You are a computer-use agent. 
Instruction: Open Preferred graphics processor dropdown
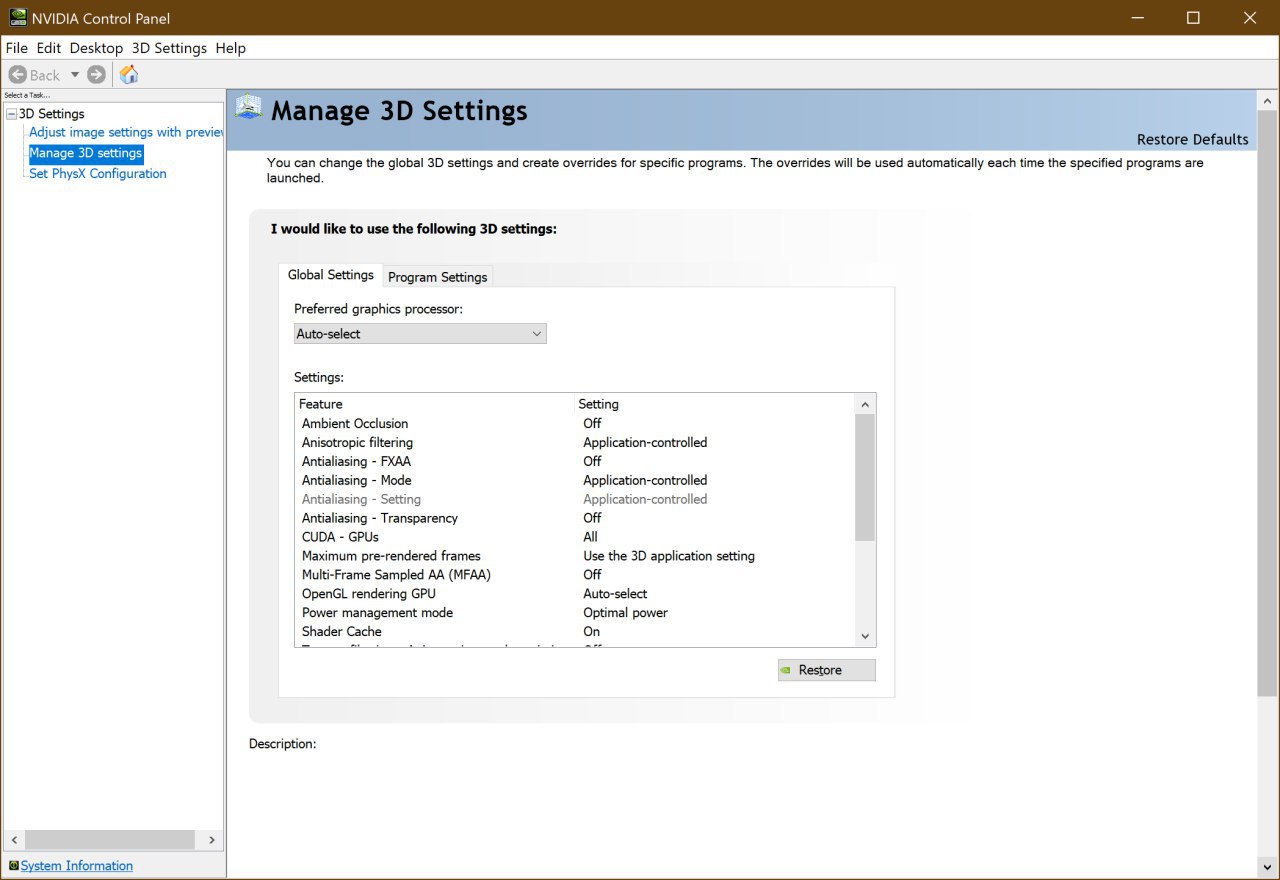tap(420, 334)
